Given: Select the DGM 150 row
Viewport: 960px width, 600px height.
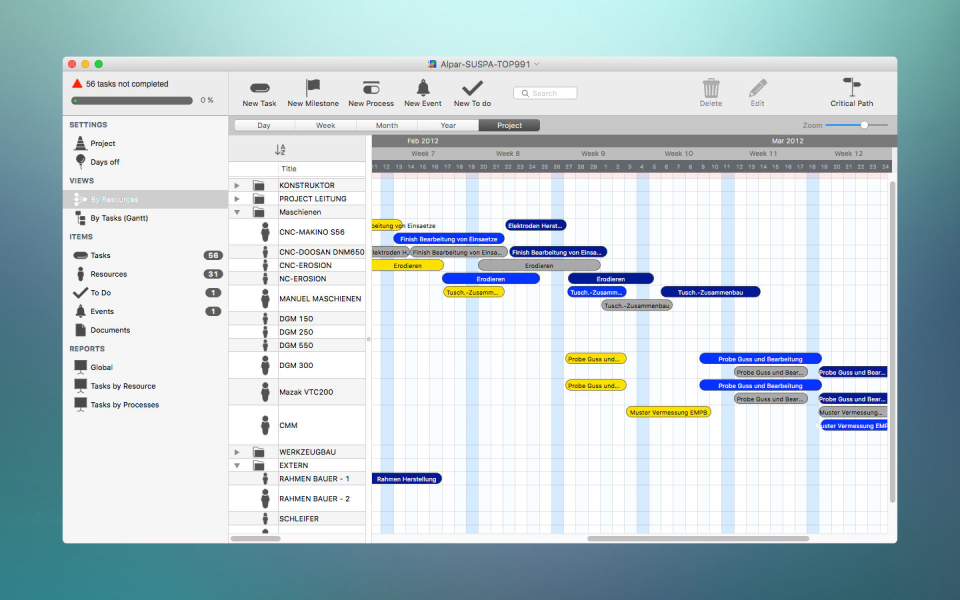Looking at the screenshot, I should click(298, 318).
